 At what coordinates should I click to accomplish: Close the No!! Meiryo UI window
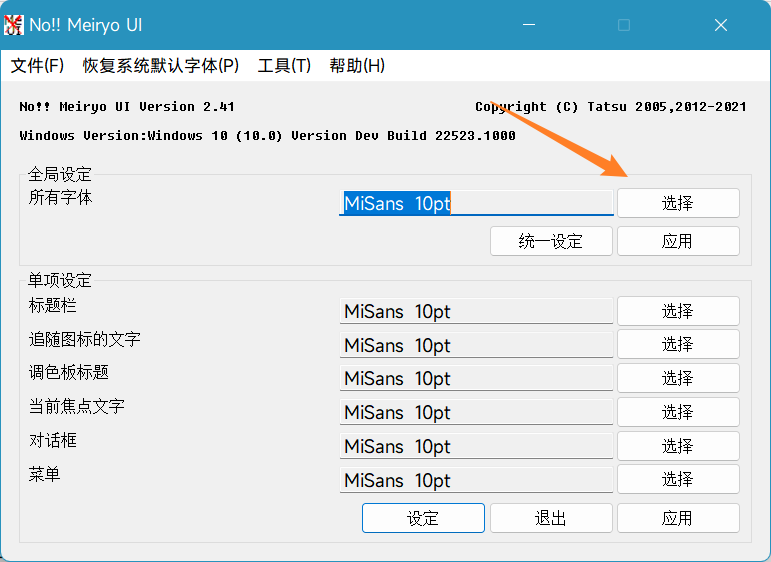click(721, 25)
